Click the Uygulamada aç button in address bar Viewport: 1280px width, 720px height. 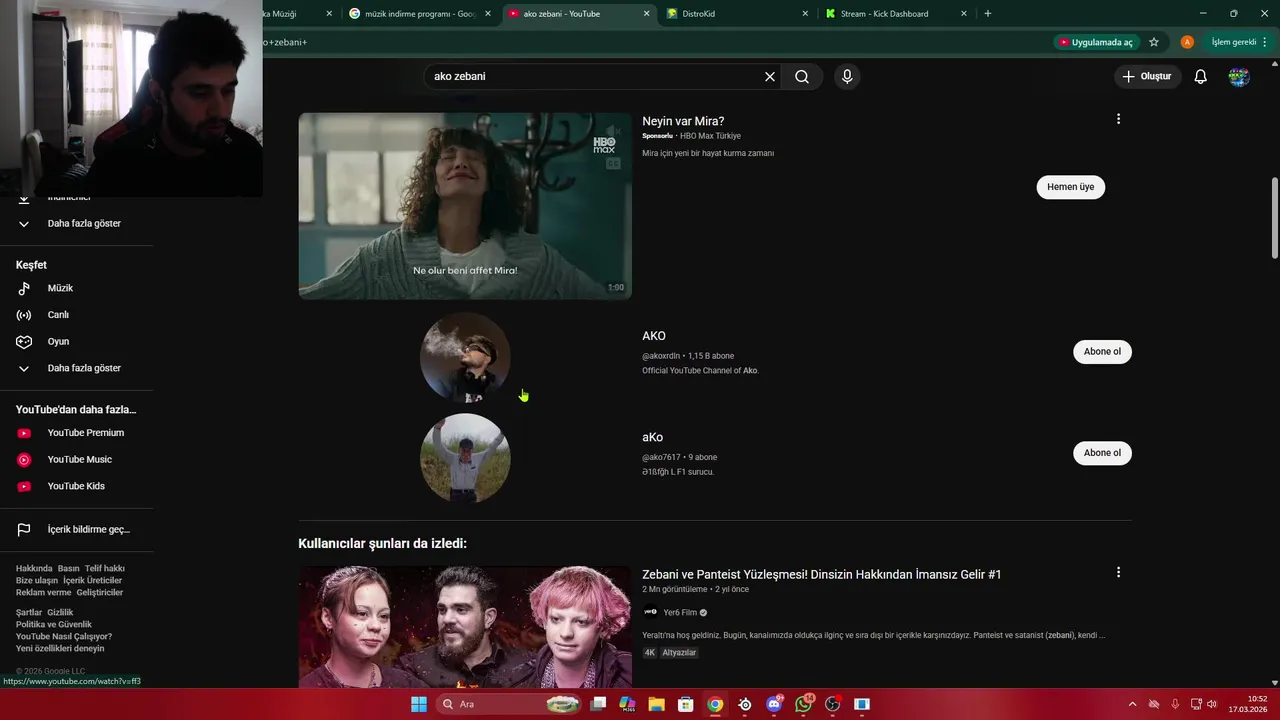(1096, 42)
